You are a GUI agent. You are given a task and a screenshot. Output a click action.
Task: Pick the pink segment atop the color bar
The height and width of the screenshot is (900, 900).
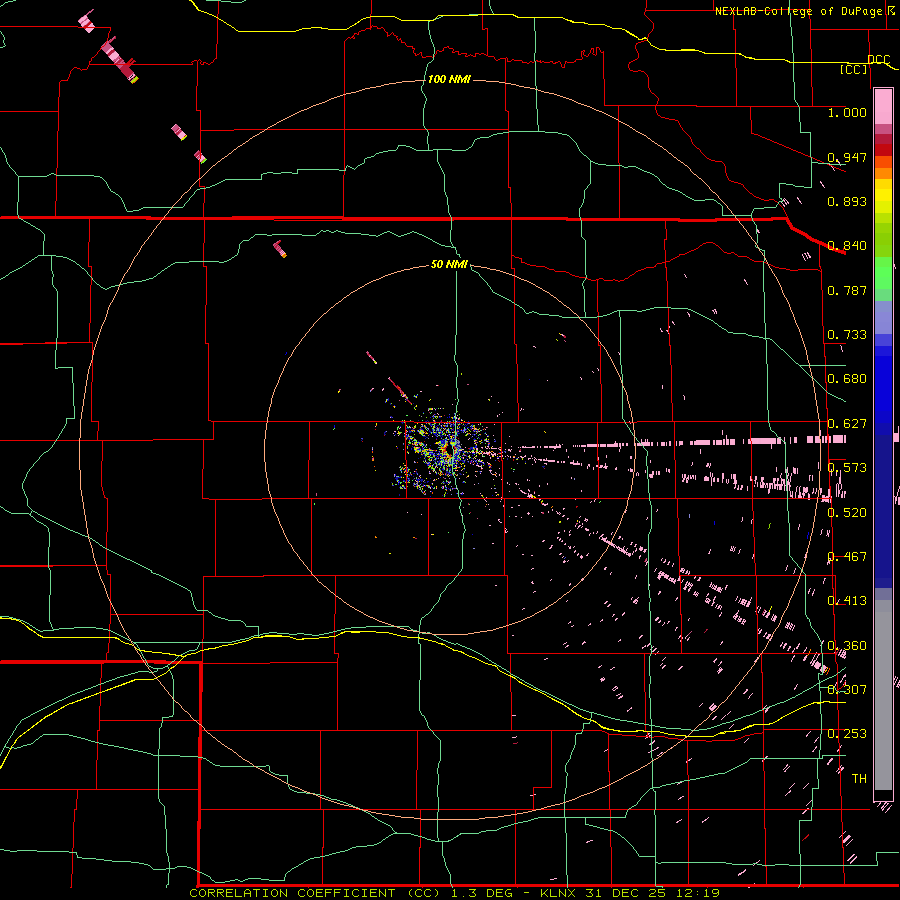click(883, 106)
